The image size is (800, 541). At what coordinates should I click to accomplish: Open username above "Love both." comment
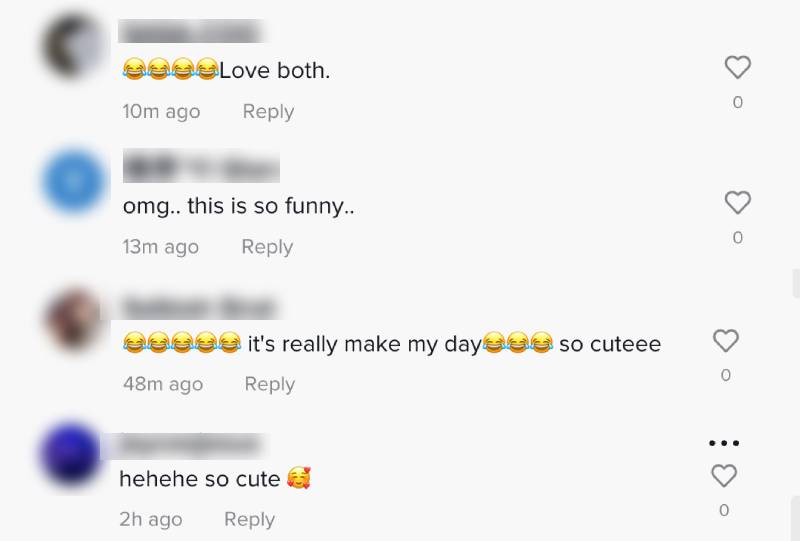(x=190, y=32)
